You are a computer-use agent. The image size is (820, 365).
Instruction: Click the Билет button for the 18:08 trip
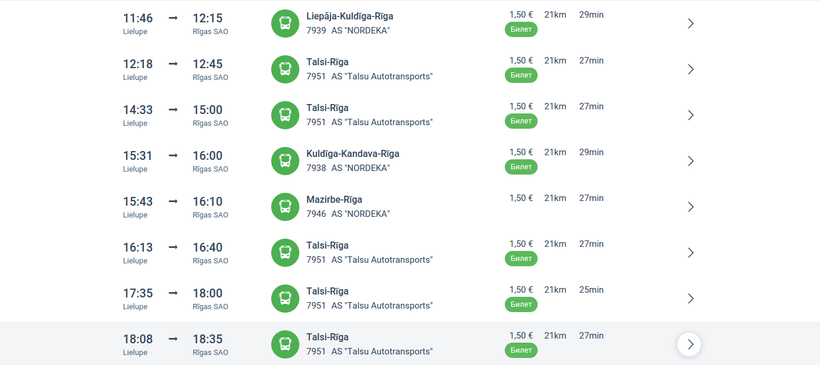click(x=521, y=350)
